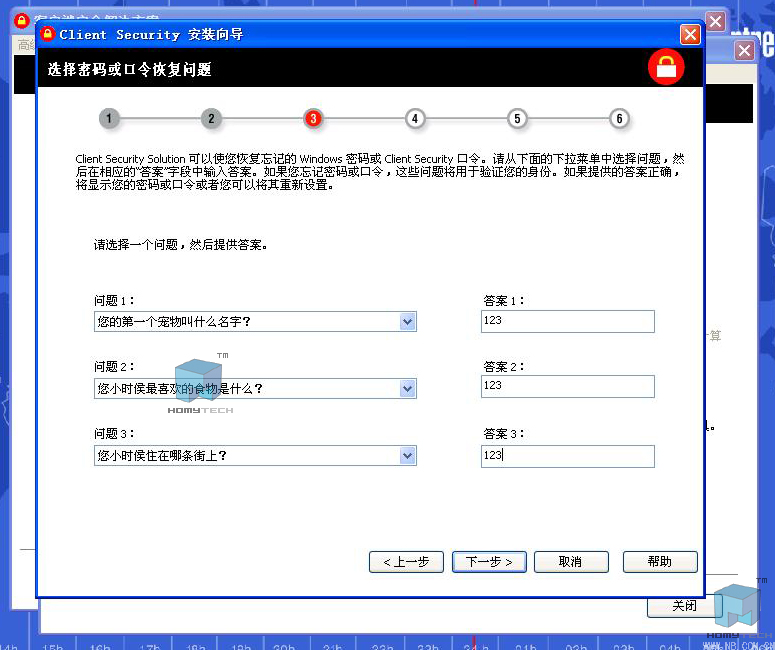
Task: Open help with the 帮助 button
Action: point(659,562)
